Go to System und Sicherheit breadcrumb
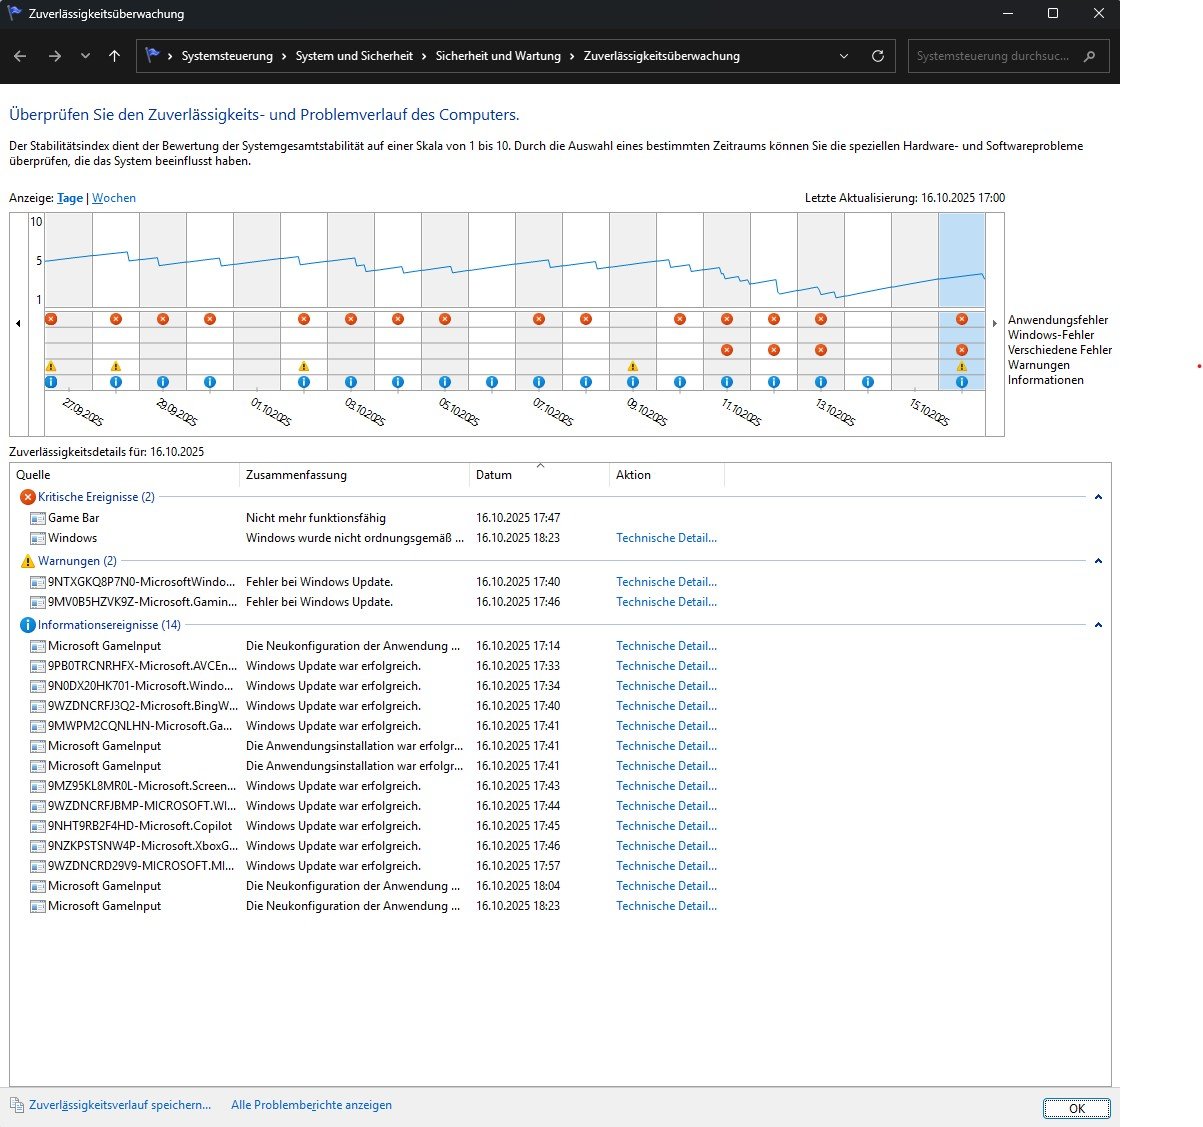The width and height of the screenshot is (1203, 1127). [354, 56]
